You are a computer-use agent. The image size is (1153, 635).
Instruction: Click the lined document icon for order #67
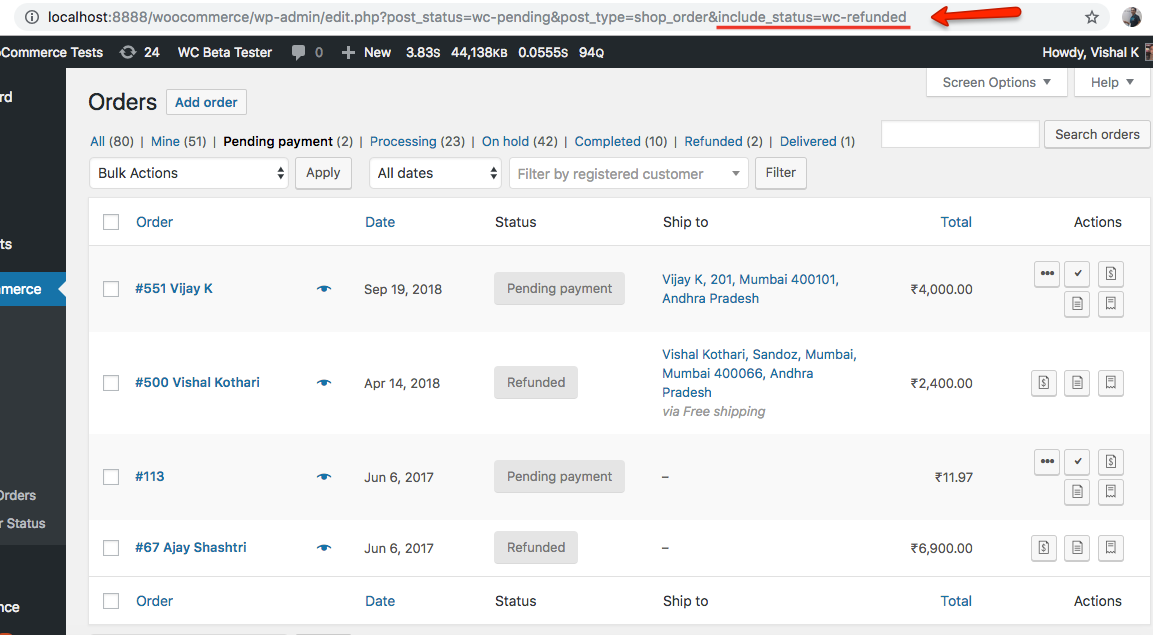[x=1077, y=548]
